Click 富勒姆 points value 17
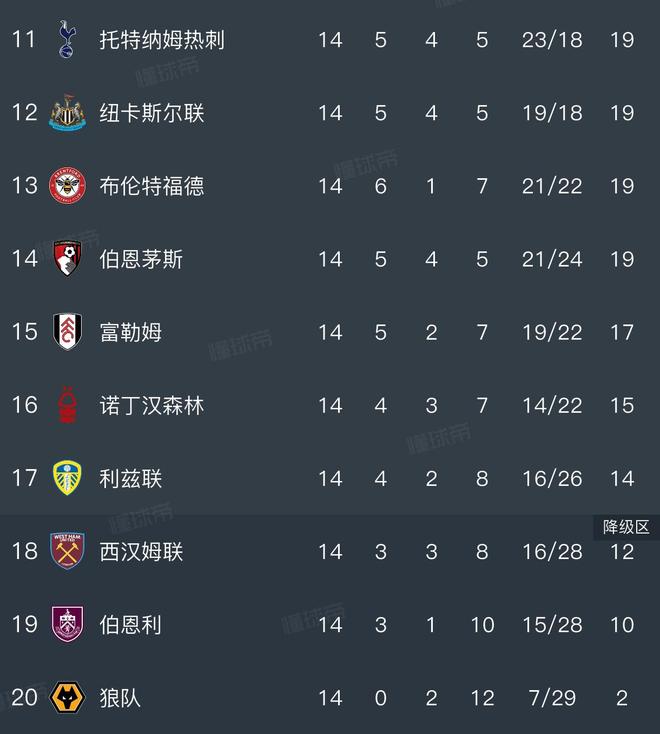Image resolution: width=660 pixels, height=734 pixels. (622, 332)
